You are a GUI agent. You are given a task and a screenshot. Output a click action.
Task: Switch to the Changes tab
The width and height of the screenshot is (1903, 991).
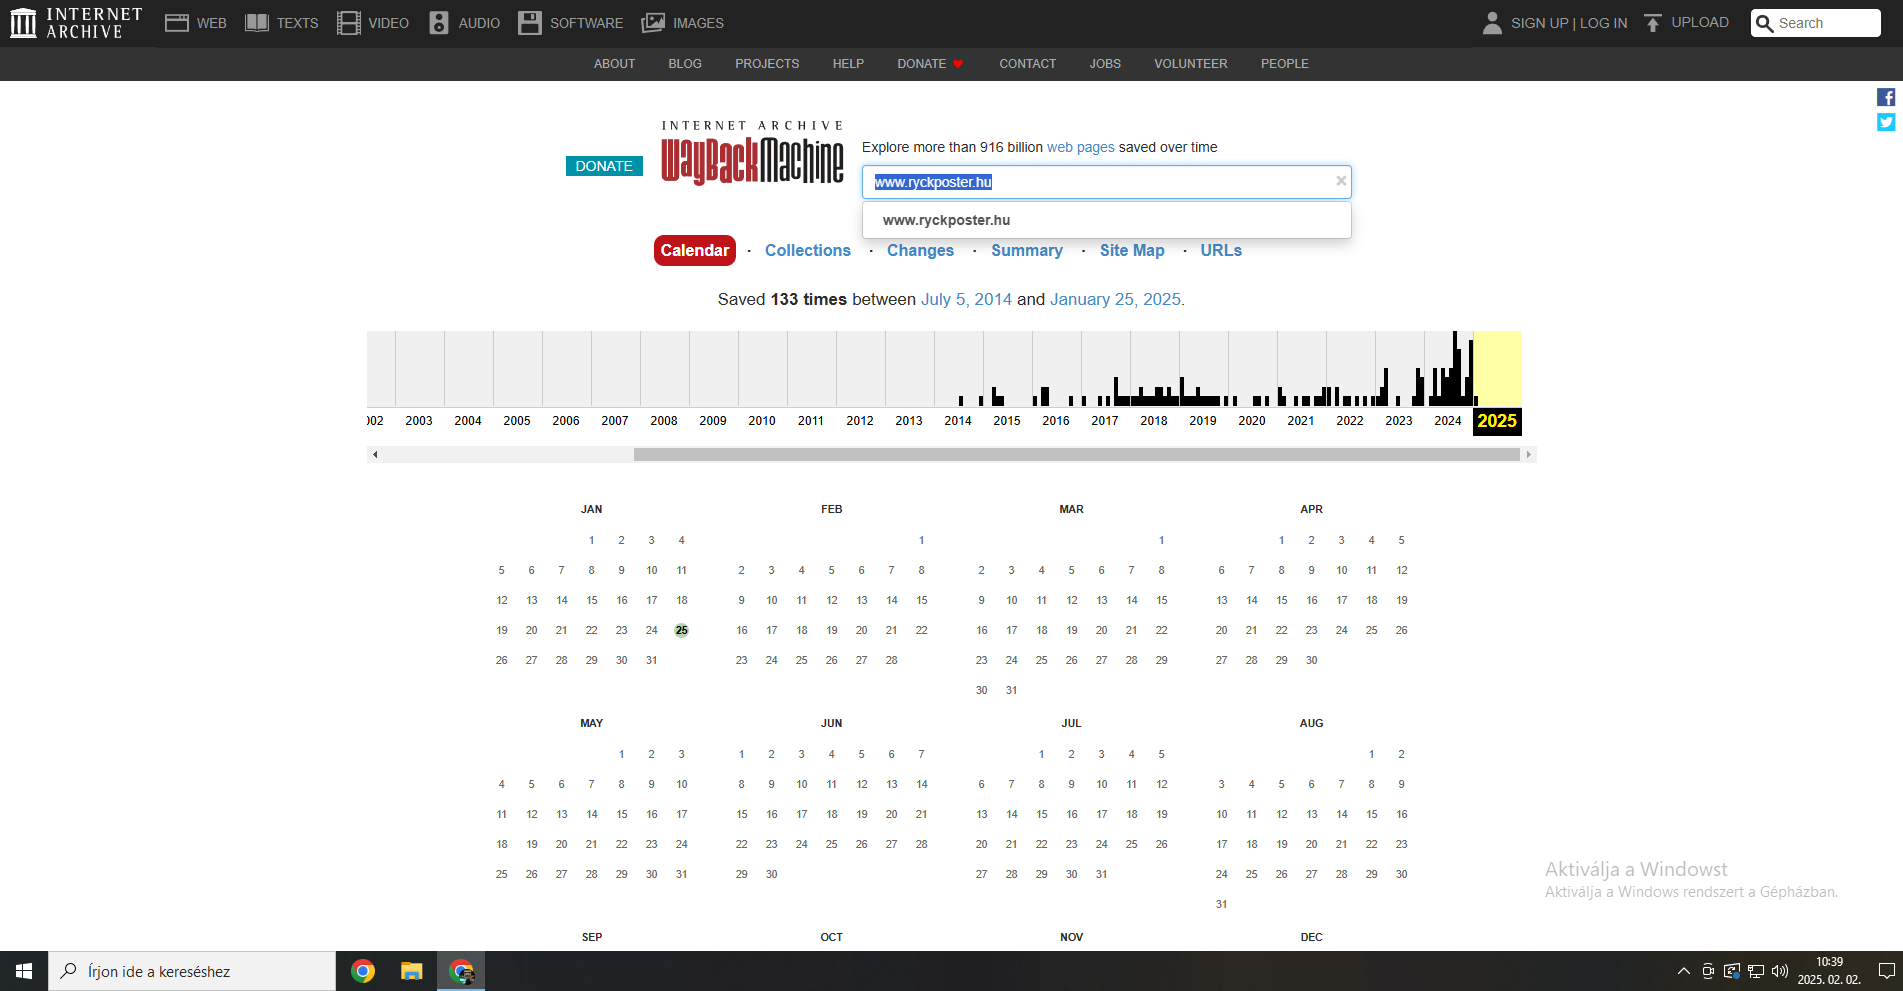[920, 250]
